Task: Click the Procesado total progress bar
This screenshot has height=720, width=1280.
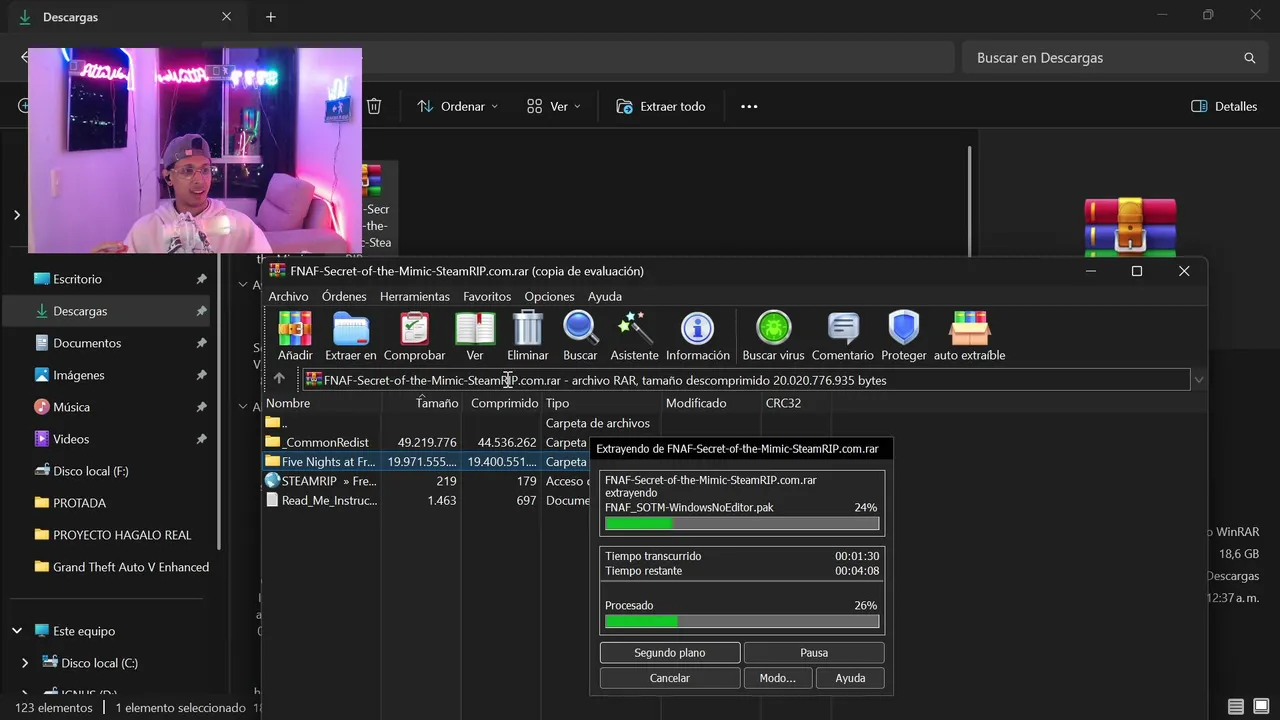Action: coord(742,621)
